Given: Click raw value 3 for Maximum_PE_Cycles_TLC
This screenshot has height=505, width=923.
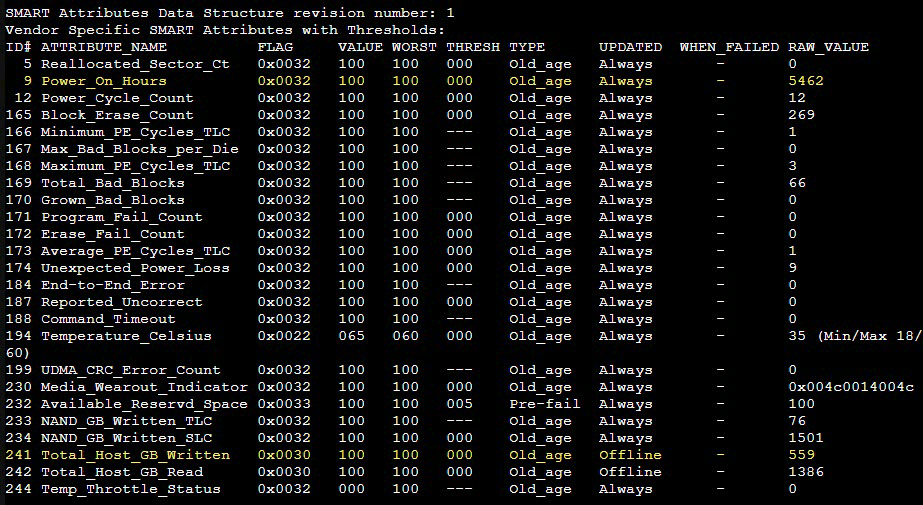Looking at the screenshot, I should pyautogui.click(x=793, y=167).
